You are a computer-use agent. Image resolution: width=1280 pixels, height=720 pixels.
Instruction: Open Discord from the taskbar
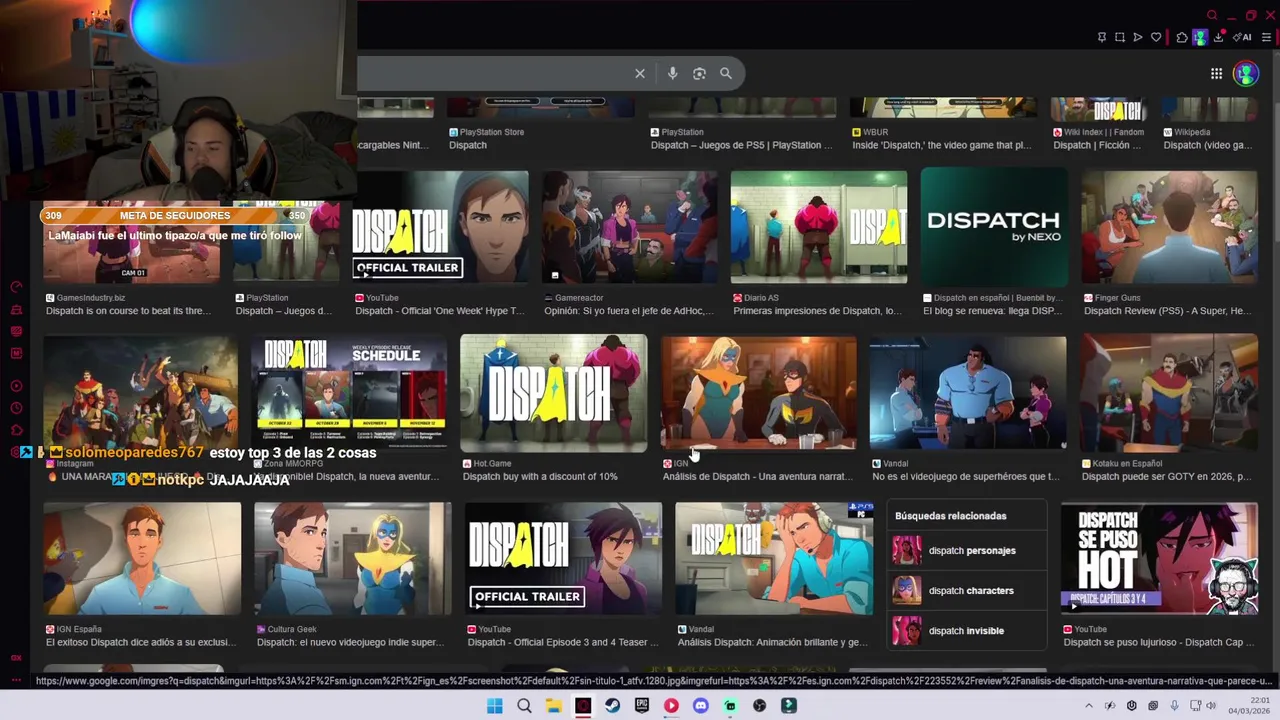point(701,706)
